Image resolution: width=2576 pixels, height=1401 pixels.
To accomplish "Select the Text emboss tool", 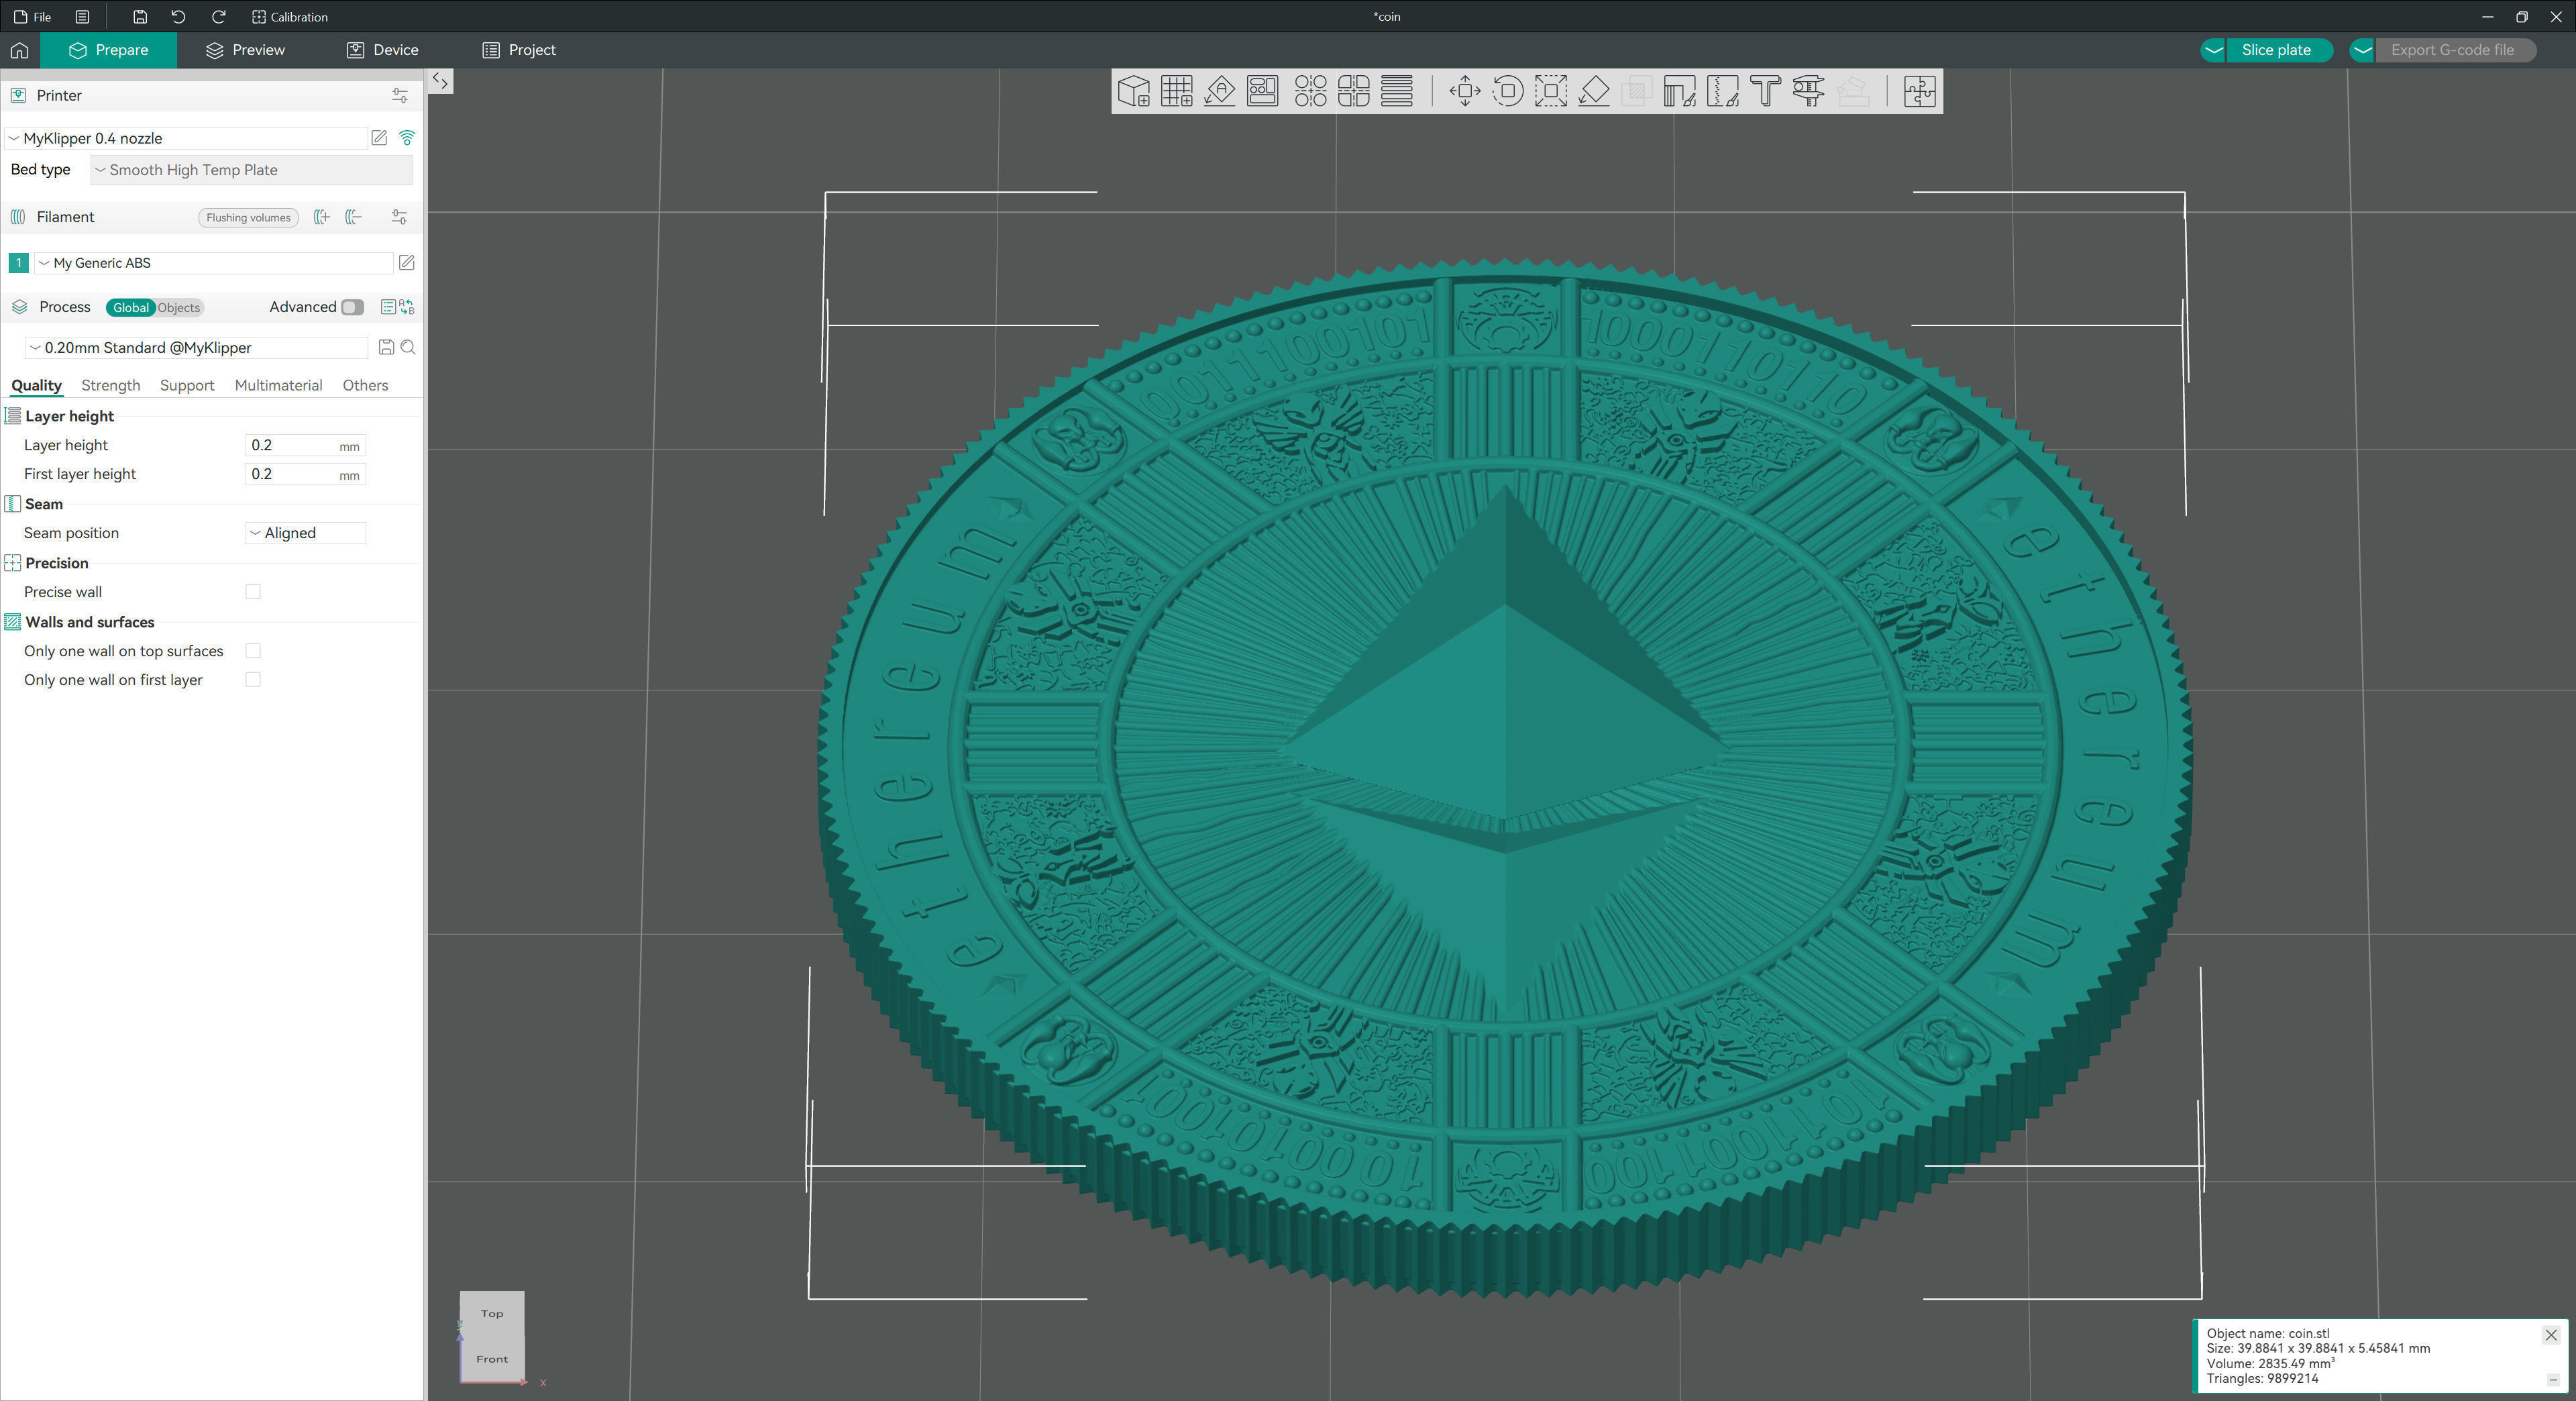I will pyautogui.click(x=1765, y=91).
